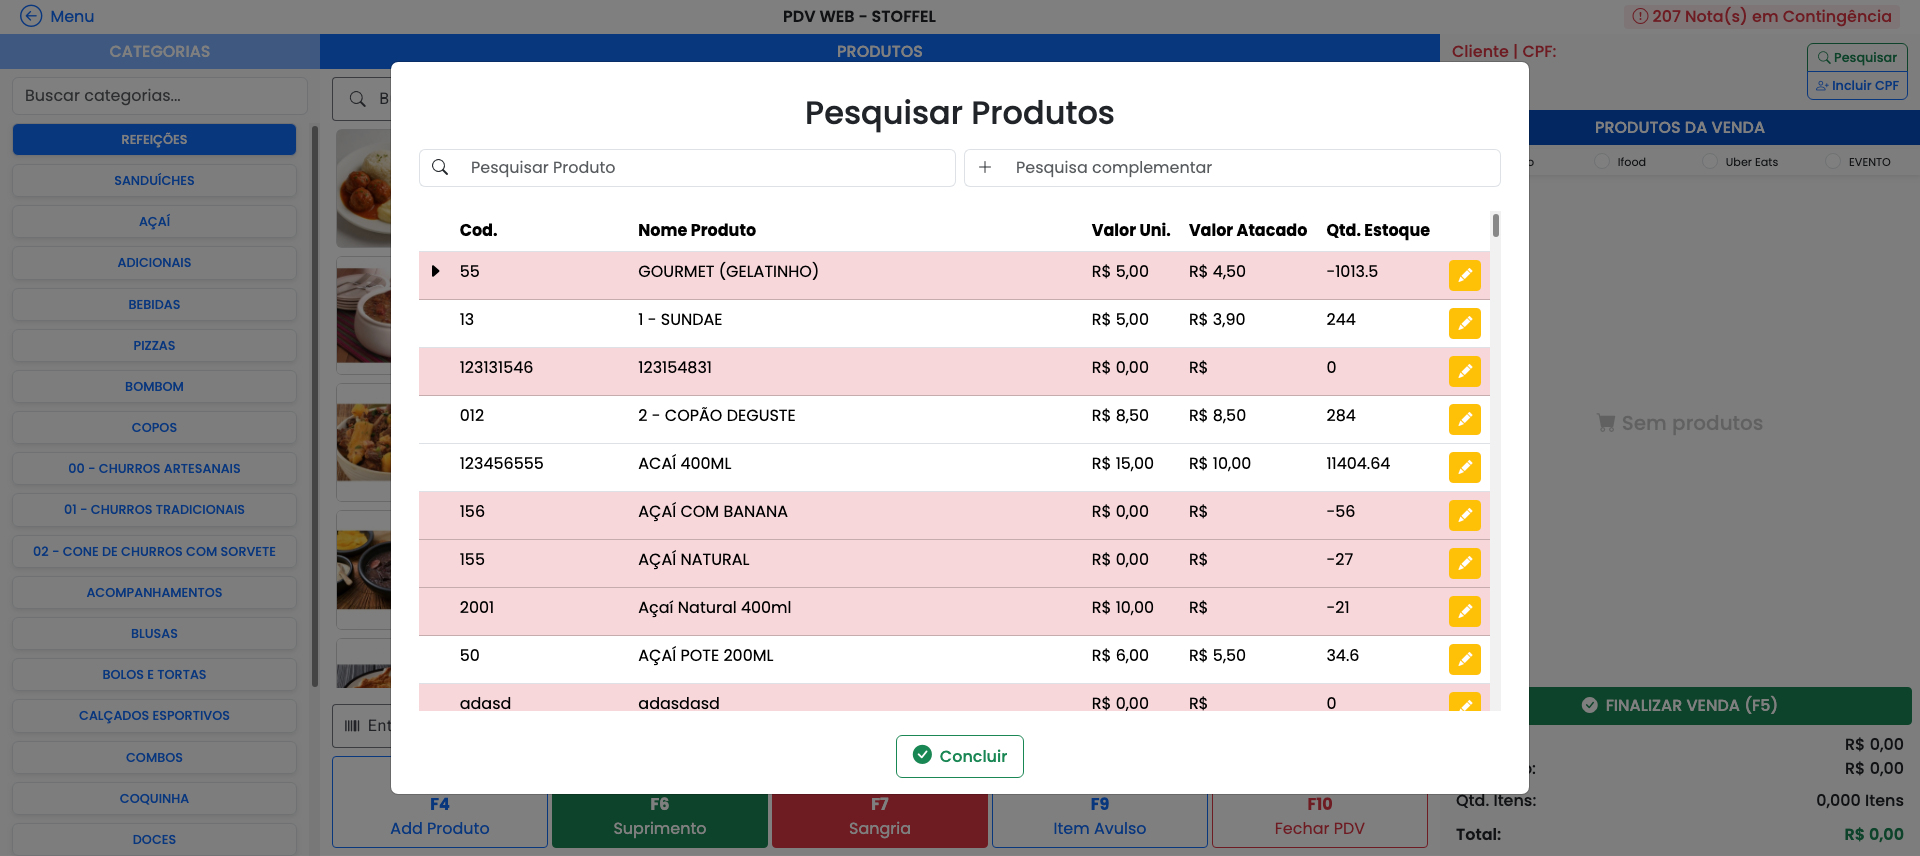Select the DOCES category

point(154,839)
